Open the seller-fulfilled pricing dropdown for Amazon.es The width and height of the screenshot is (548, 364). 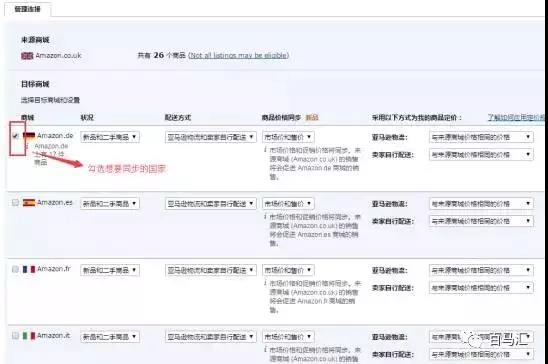[x=481, y=221]
